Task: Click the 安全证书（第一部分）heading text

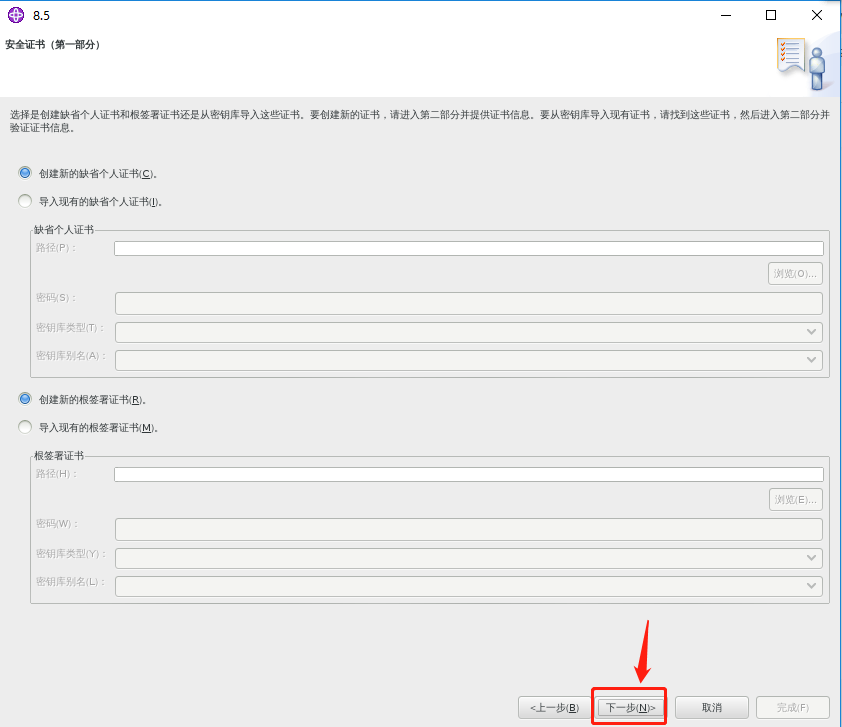Action: point(53,45)
